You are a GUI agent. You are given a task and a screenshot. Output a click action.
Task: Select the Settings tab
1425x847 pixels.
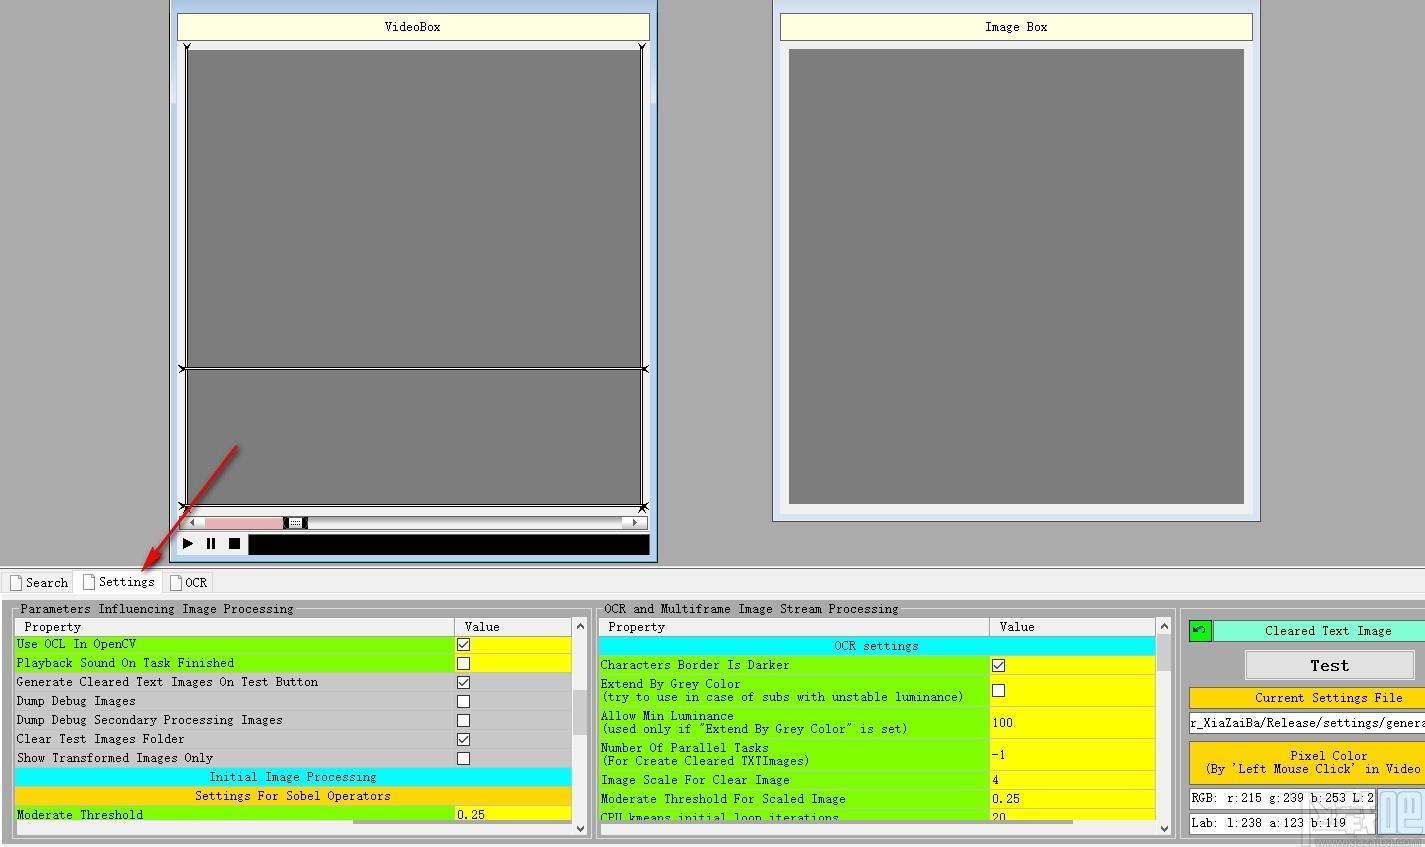(118, 582)
